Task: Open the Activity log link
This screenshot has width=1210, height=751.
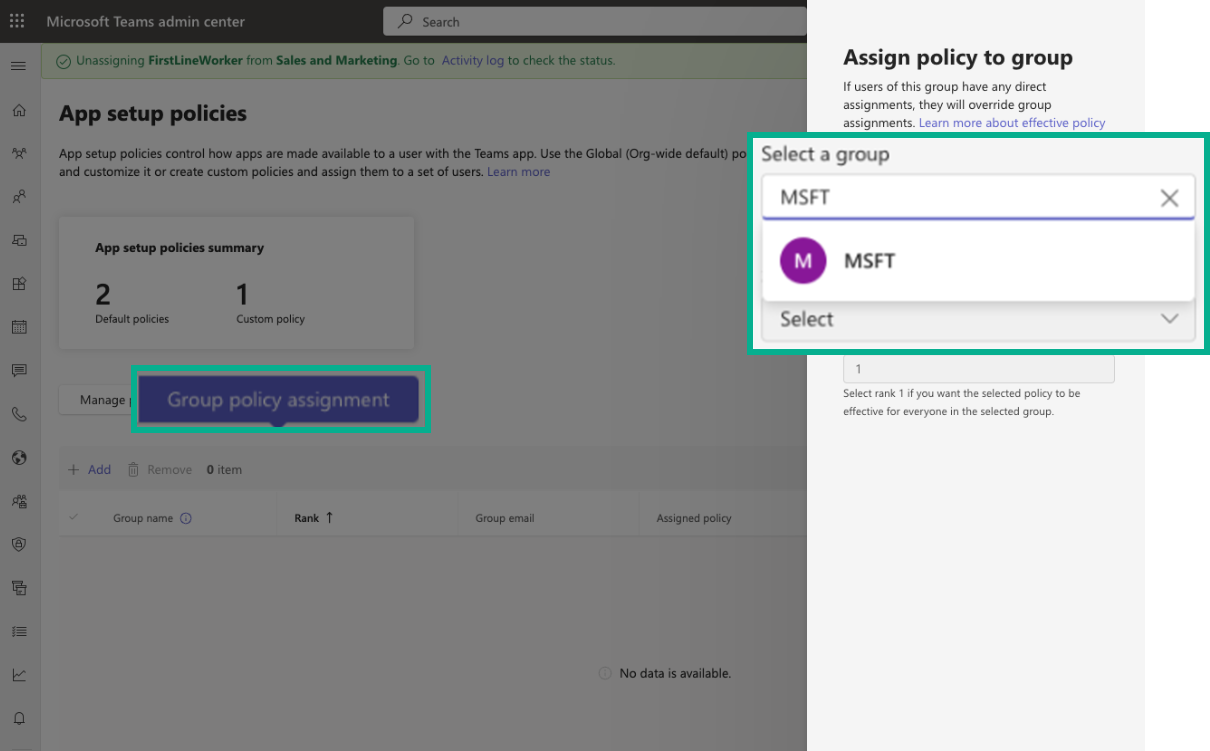Action: pyautogui.click(x=473, y=60)
